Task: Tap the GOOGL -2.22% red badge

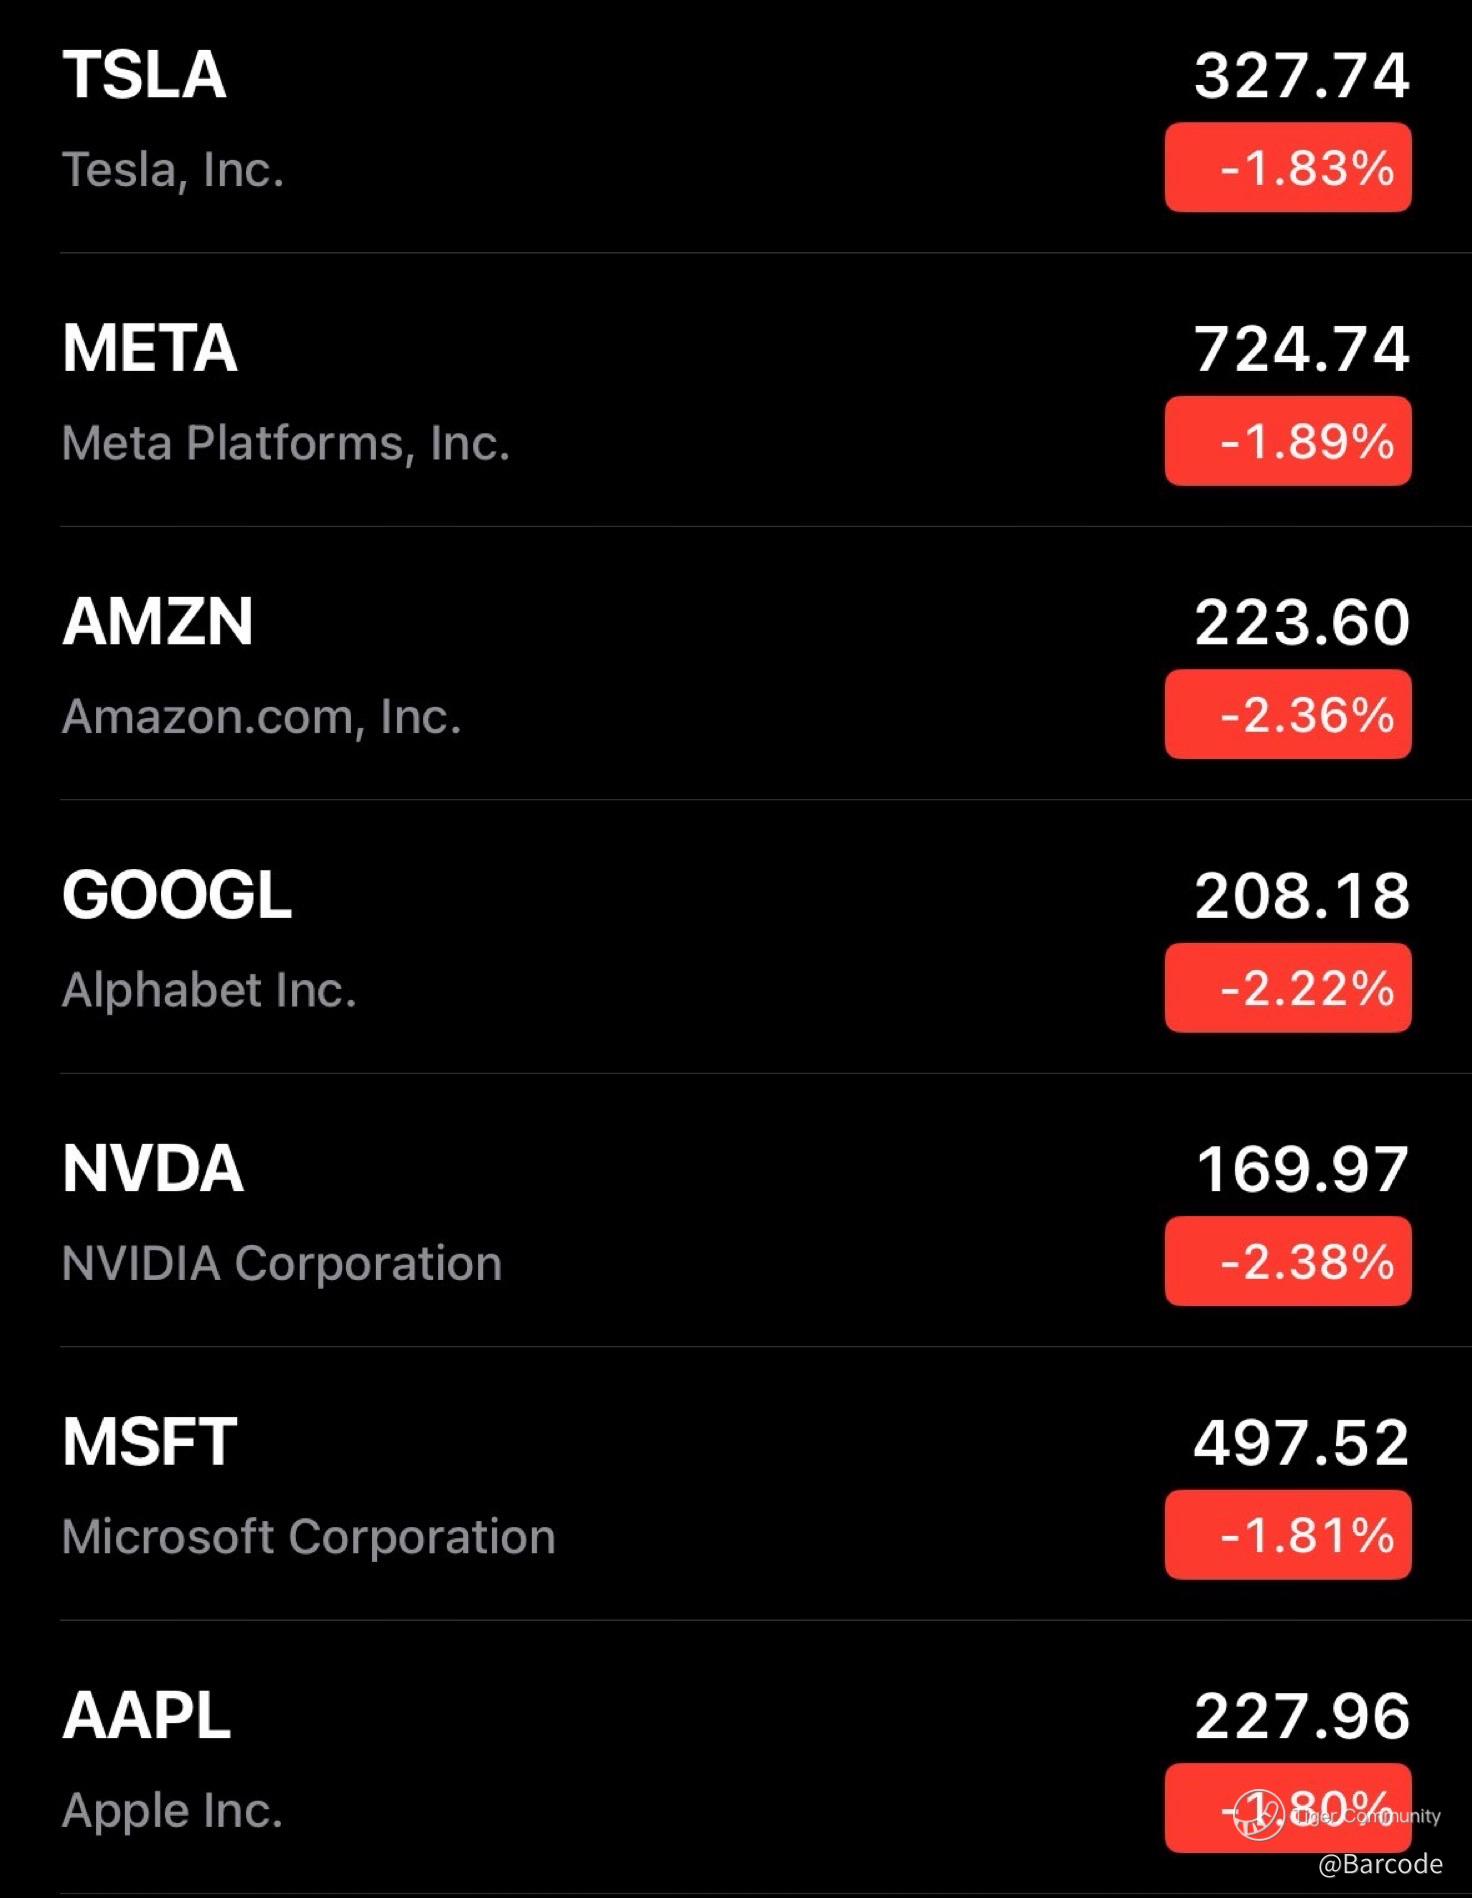Action: [x=1288, y=988]
